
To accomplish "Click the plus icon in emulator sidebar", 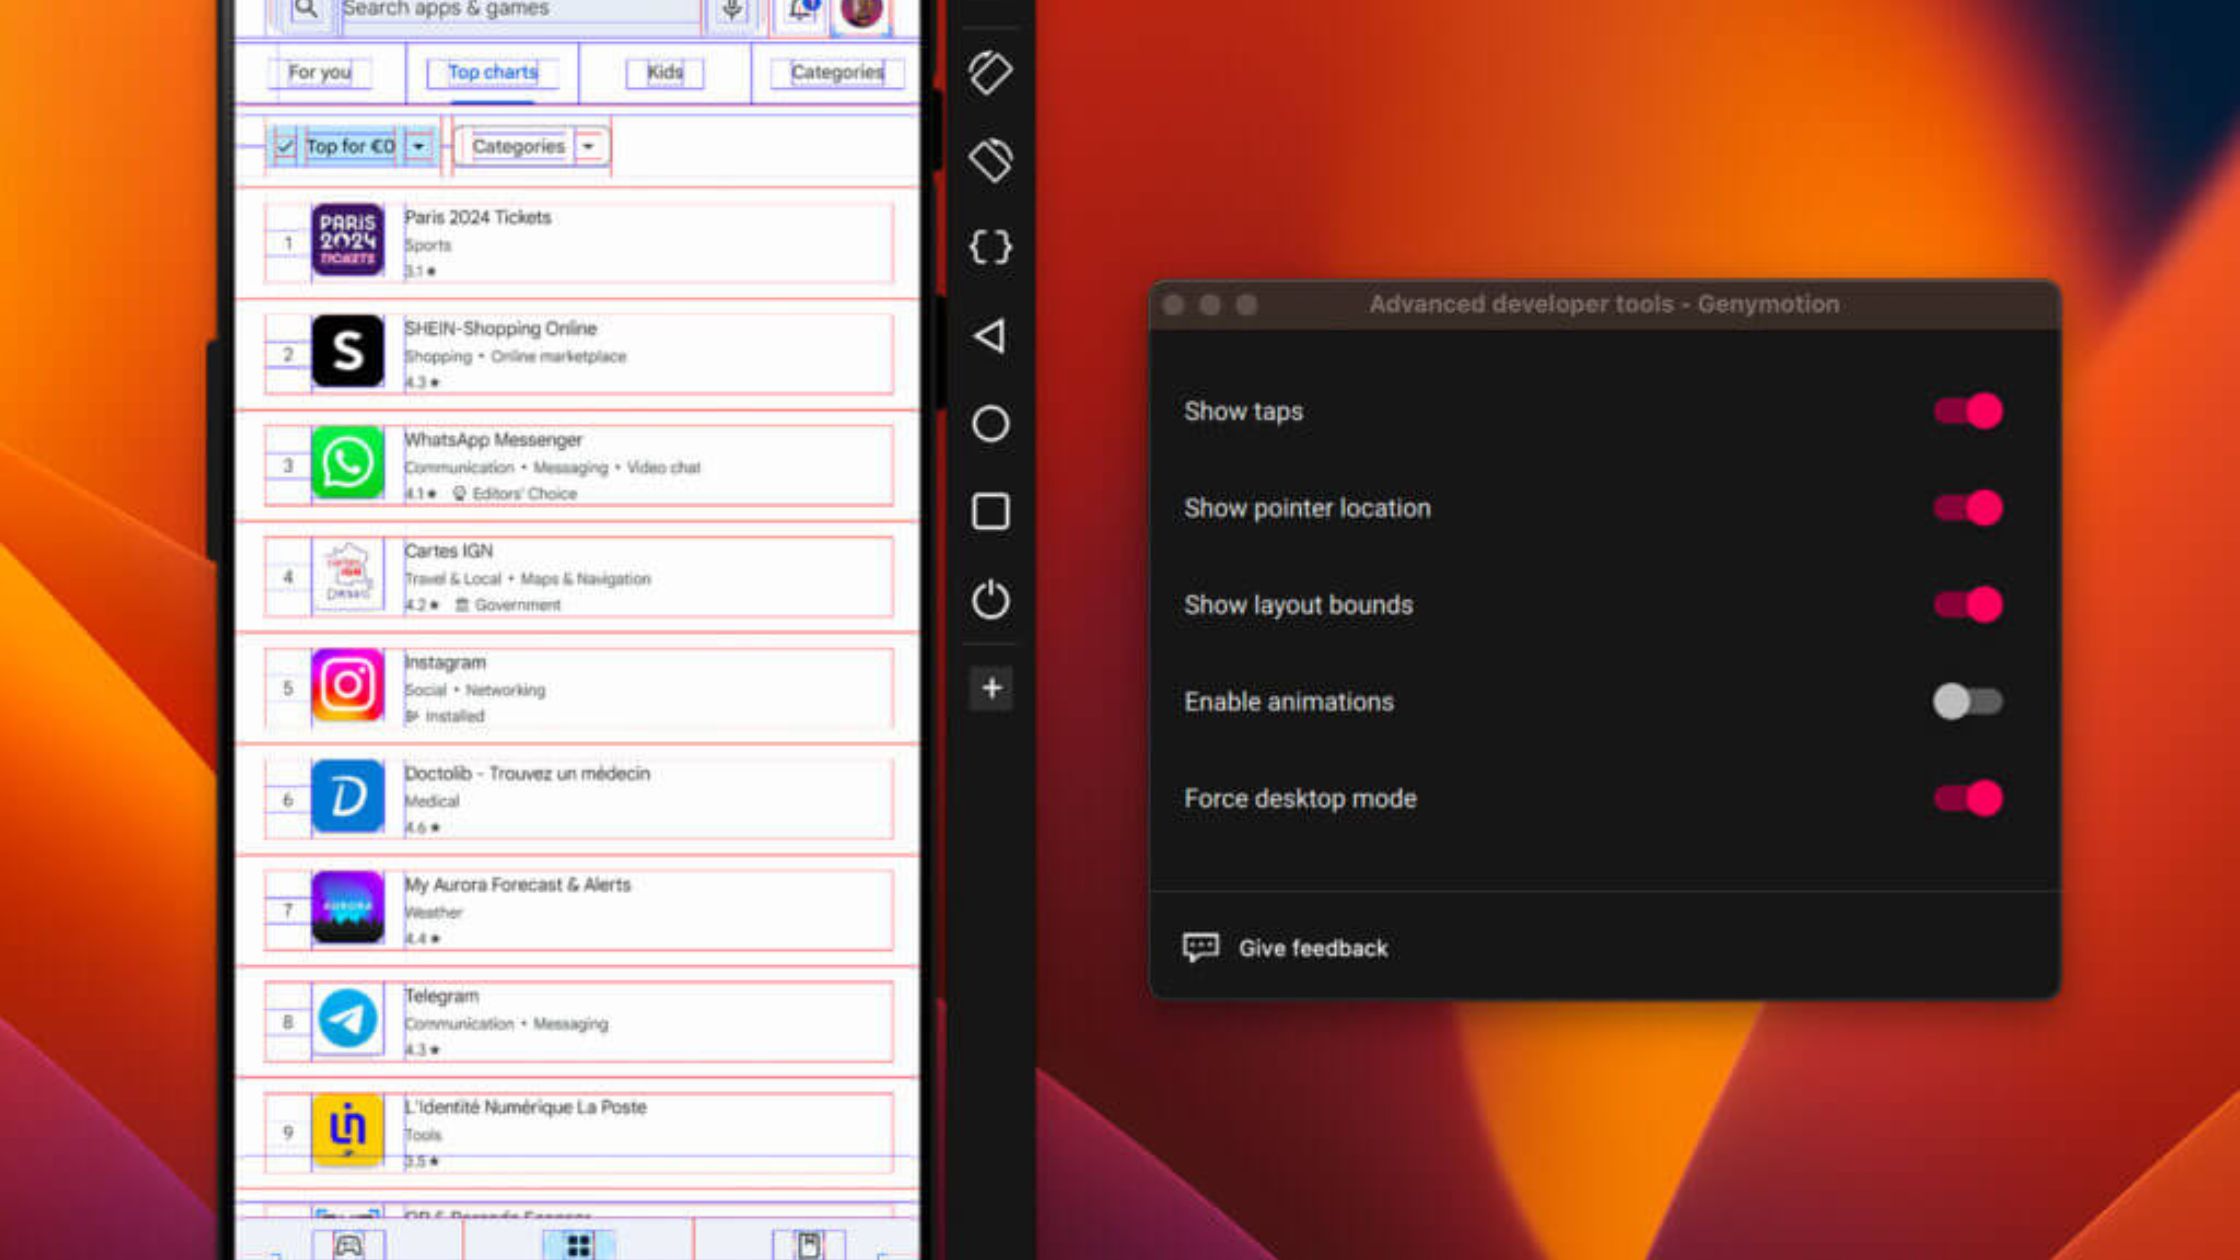I will click(x=991, y=688).
